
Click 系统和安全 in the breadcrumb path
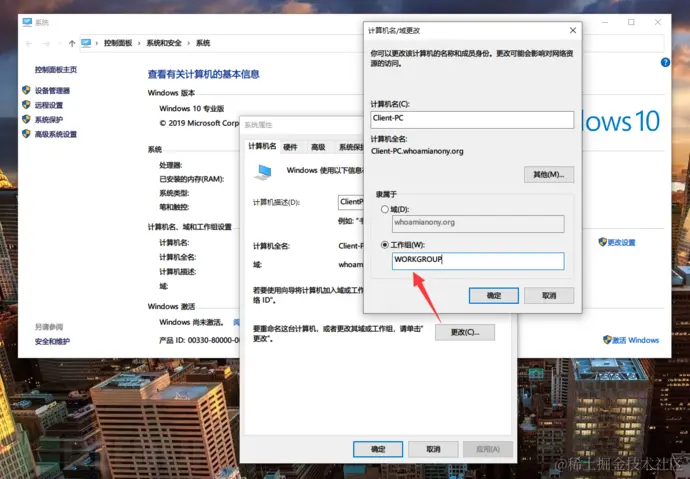pyautogui.click(x=164, y=43)
